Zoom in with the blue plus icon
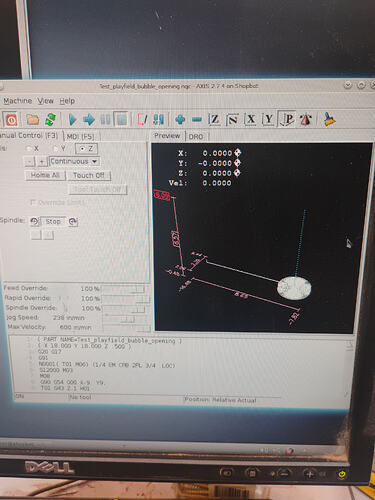This screenshot has width=375, height=500. pyautogui.click(x=180, y=119)
